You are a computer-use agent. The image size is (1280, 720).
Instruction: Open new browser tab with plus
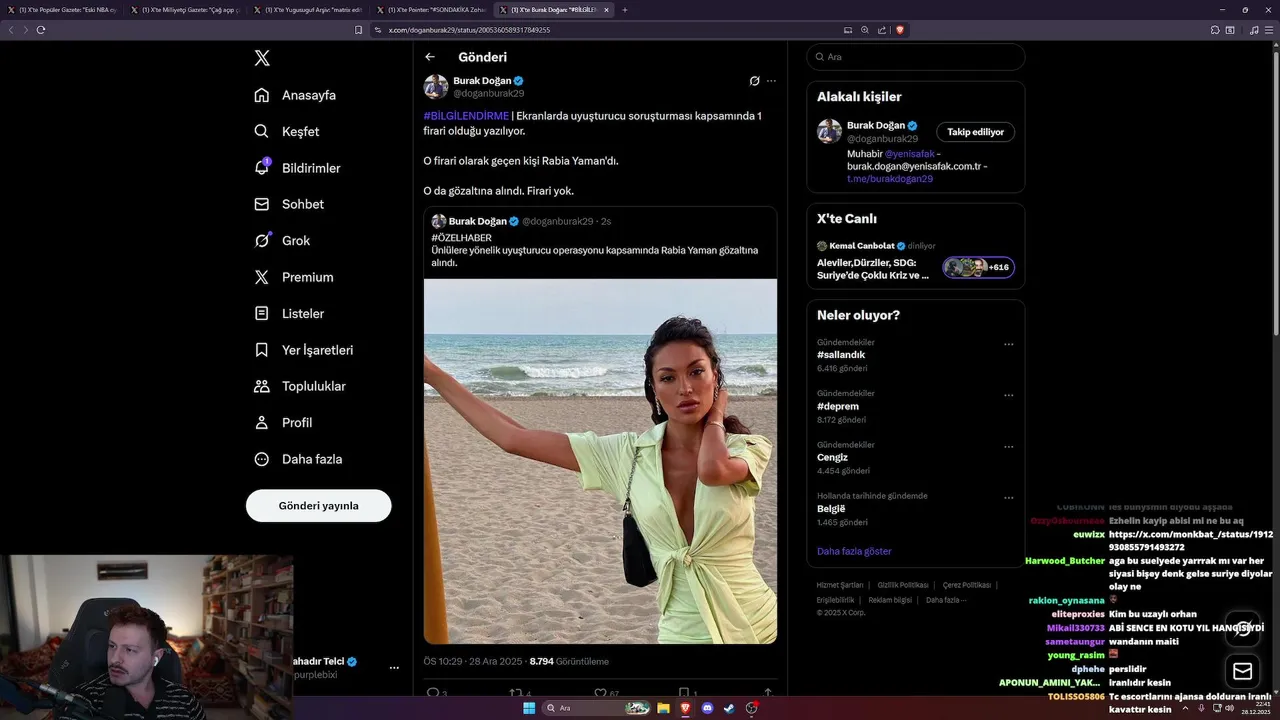625,10
